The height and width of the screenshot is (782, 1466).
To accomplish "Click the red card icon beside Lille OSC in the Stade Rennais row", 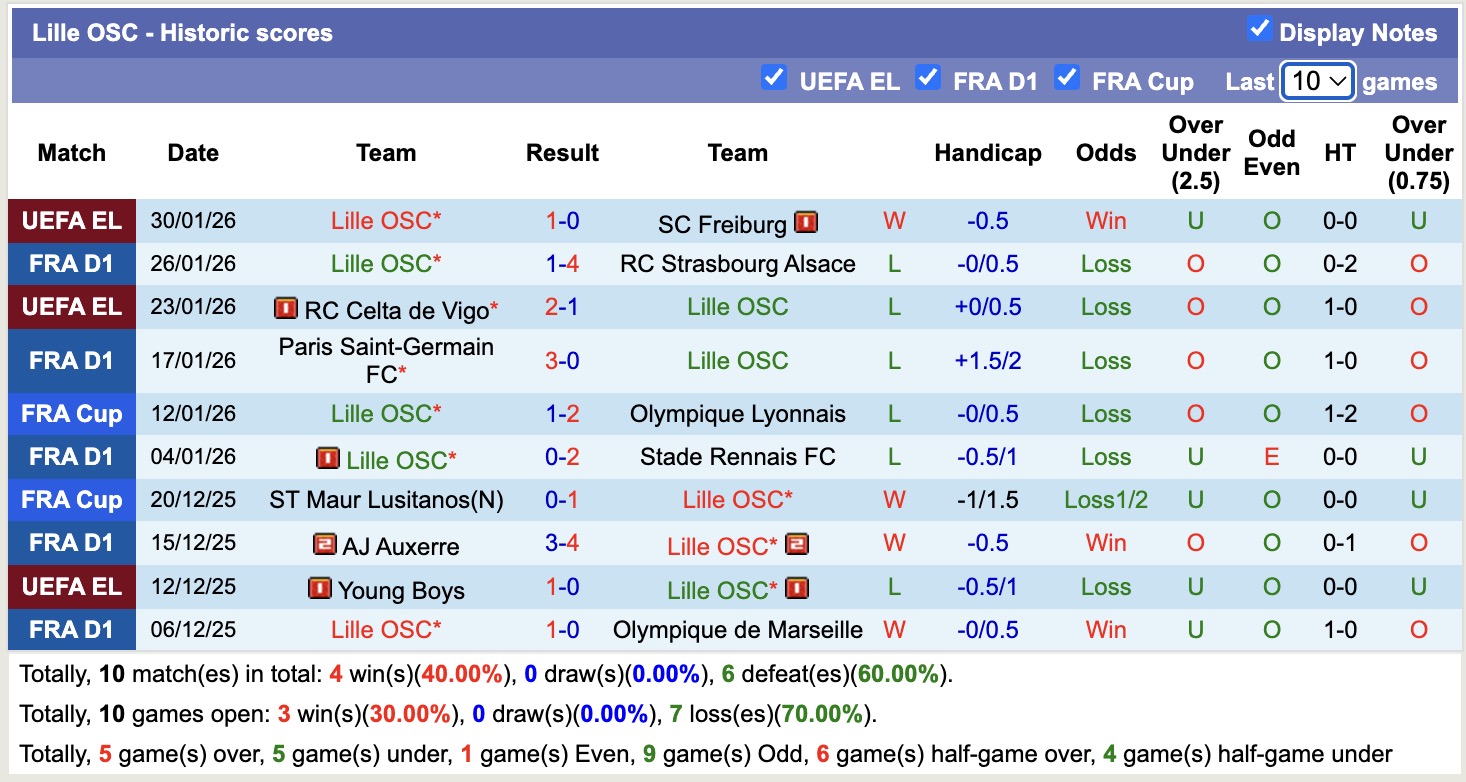I will point(329,457).
